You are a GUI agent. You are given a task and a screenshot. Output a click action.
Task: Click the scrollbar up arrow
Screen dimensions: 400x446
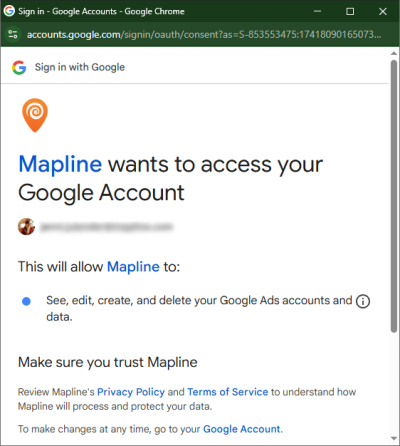point(394,53)
